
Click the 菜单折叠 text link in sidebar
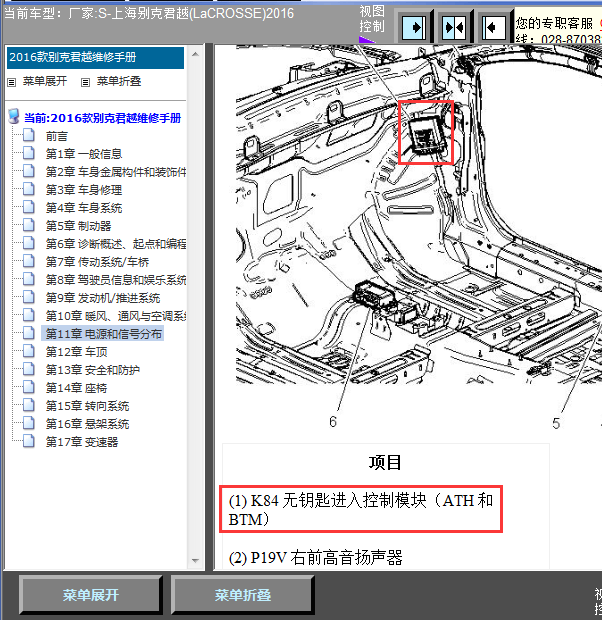(x=119, y=81)
